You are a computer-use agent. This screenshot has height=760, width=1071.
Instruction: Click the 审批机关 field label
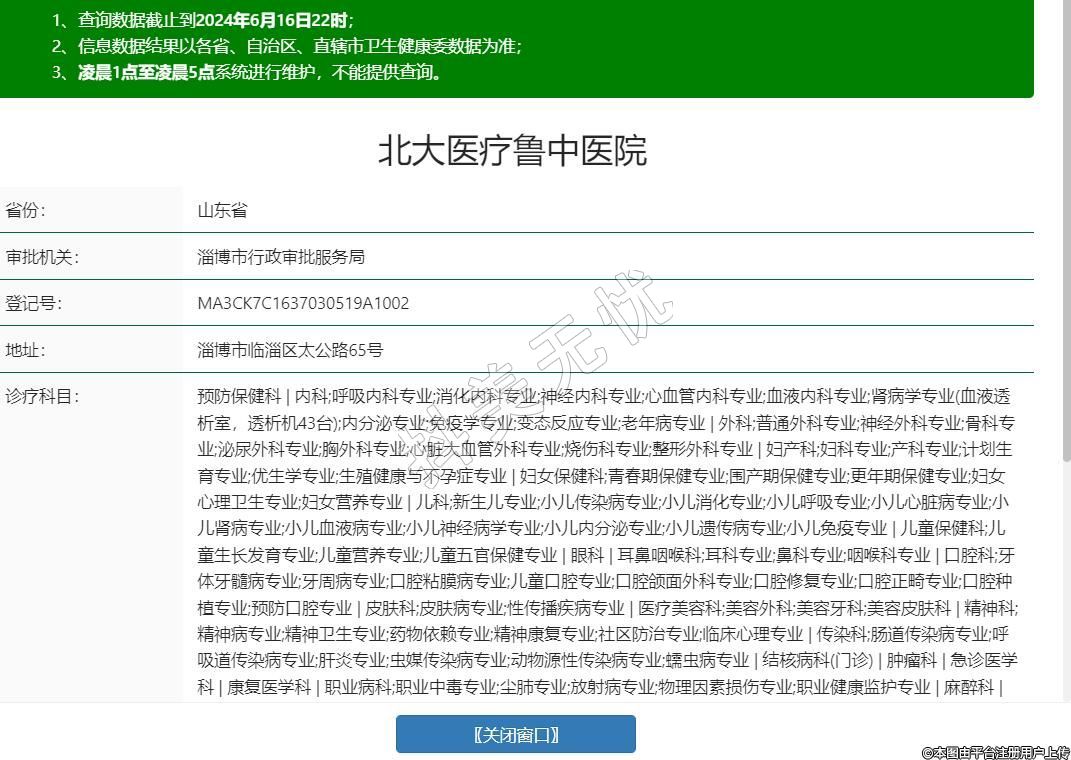tap(42, 257)
